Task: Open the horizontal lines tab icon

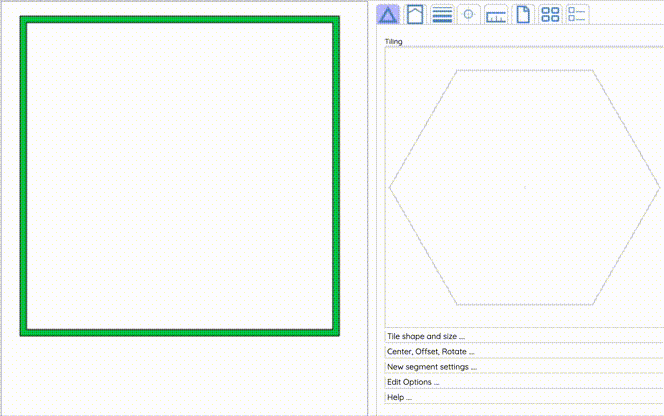Action: click(442, 14)
